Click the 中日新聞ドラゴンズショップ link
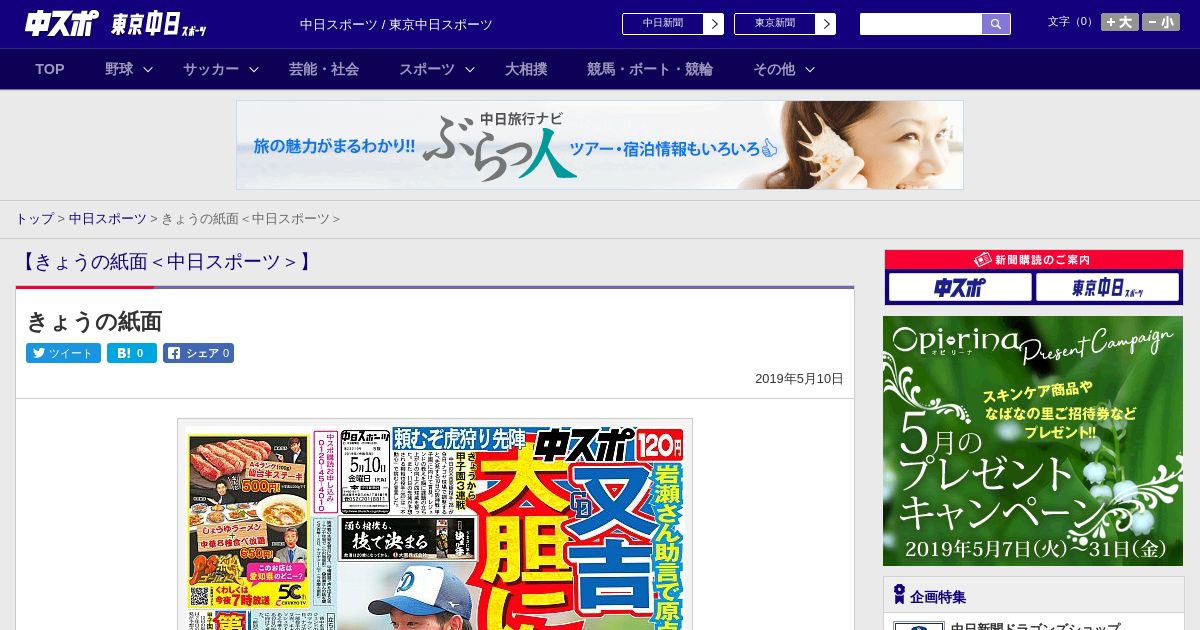The width and height of the screenshot is (1200, 630). pyautogui.click(x=1035, y=625)
